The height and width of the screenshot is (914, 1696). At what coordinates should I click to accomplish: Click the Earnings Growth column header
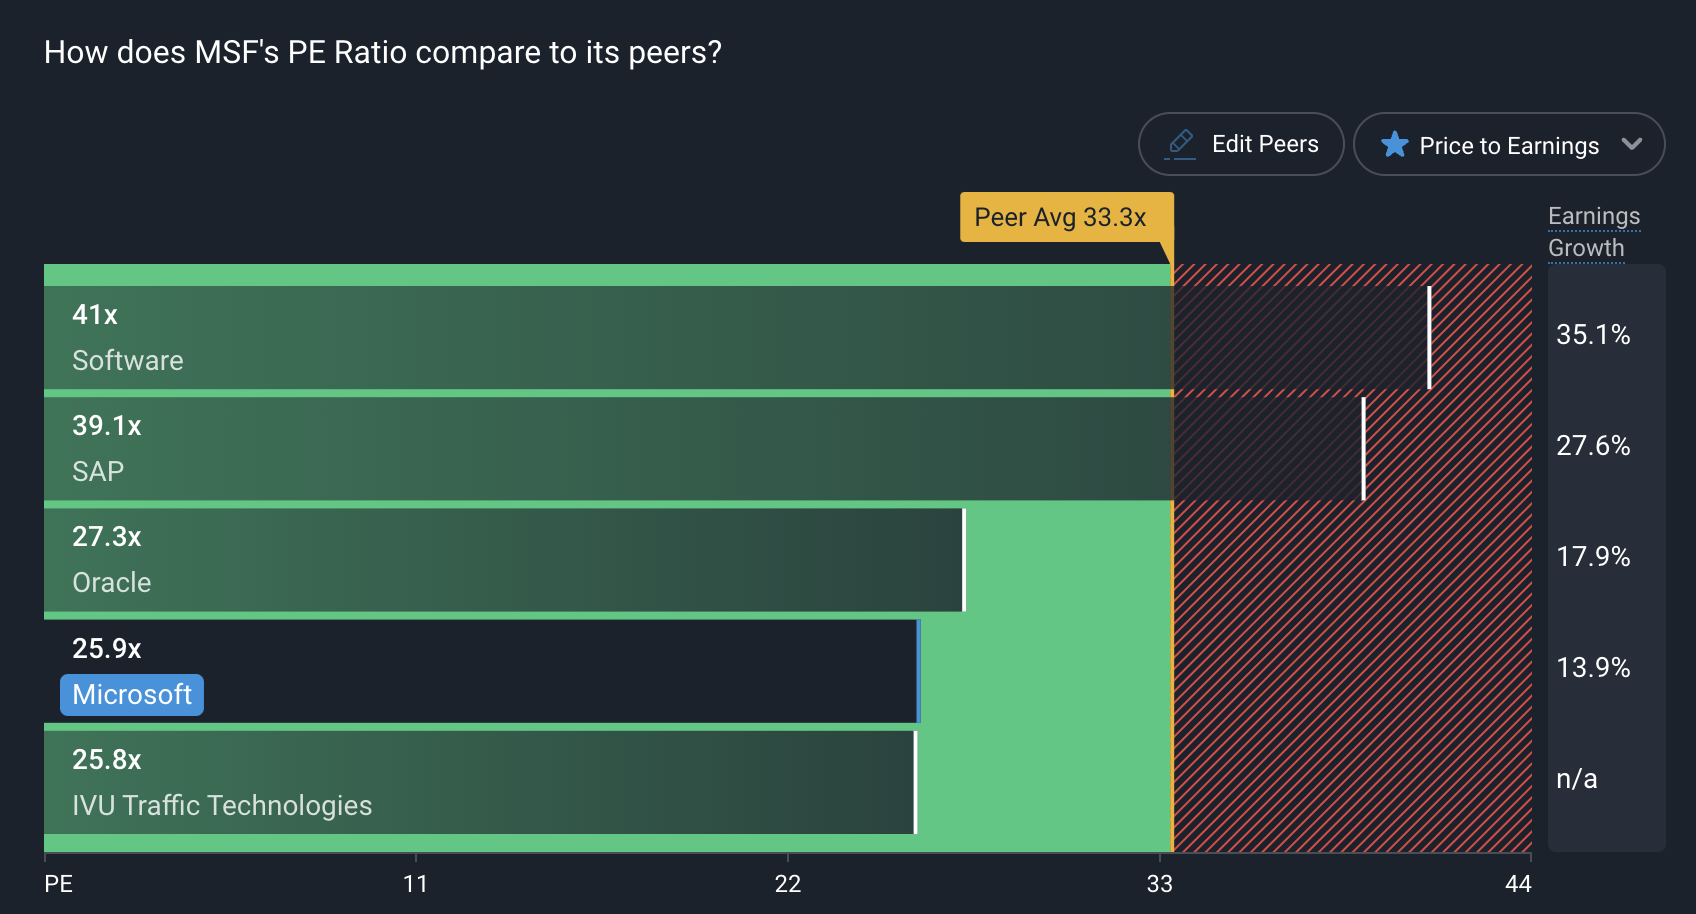(x=1593, y=232)
